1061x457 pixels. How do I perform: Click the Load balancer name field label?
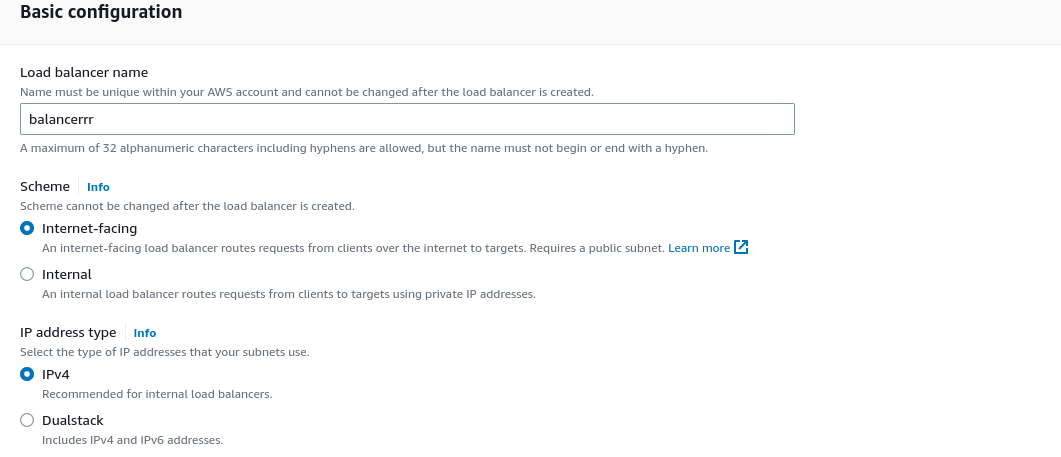tap(84, 72)
